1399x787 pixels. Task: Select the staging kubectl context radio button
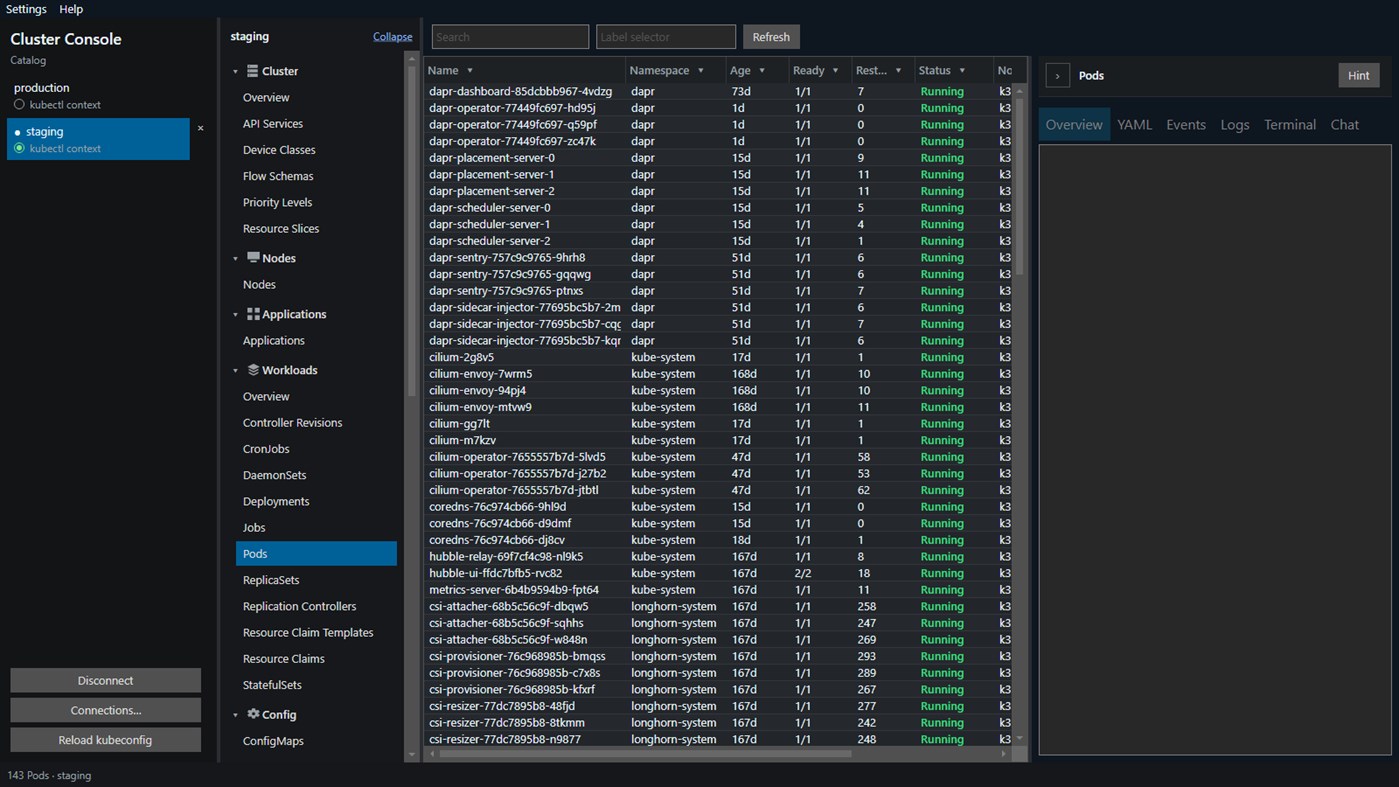(19, 148)
